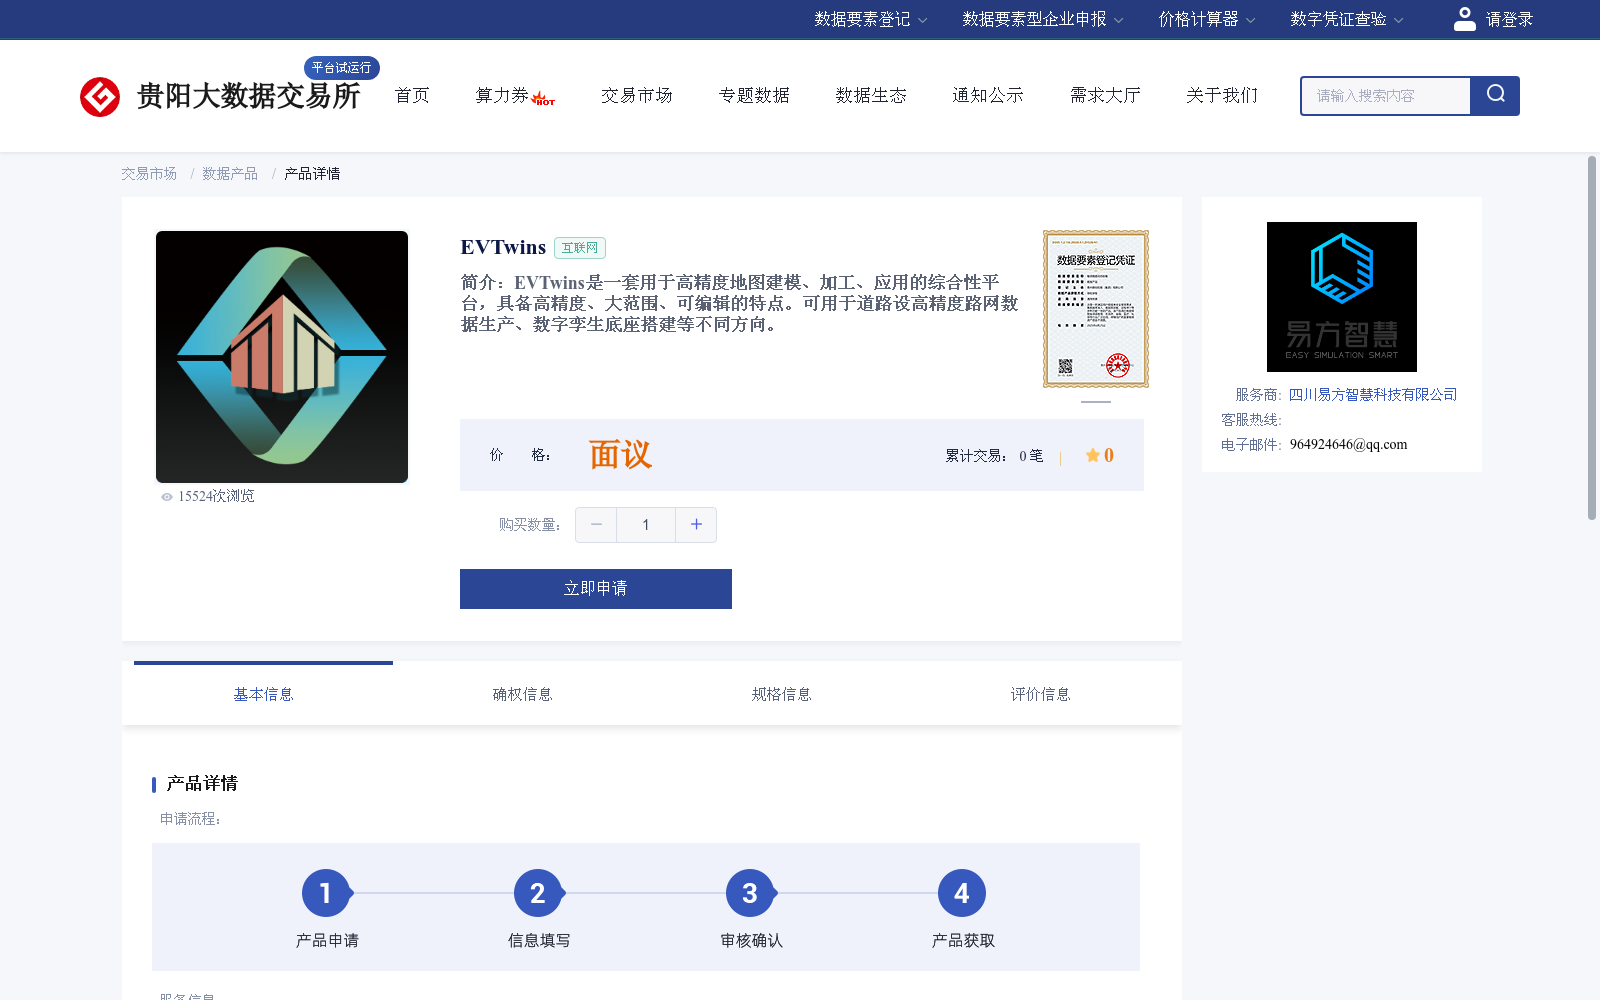The height and width of the screenshot is (1000, 1600).
Task: Open the 需求大厅 navigation item
Action: (1105, 95)
